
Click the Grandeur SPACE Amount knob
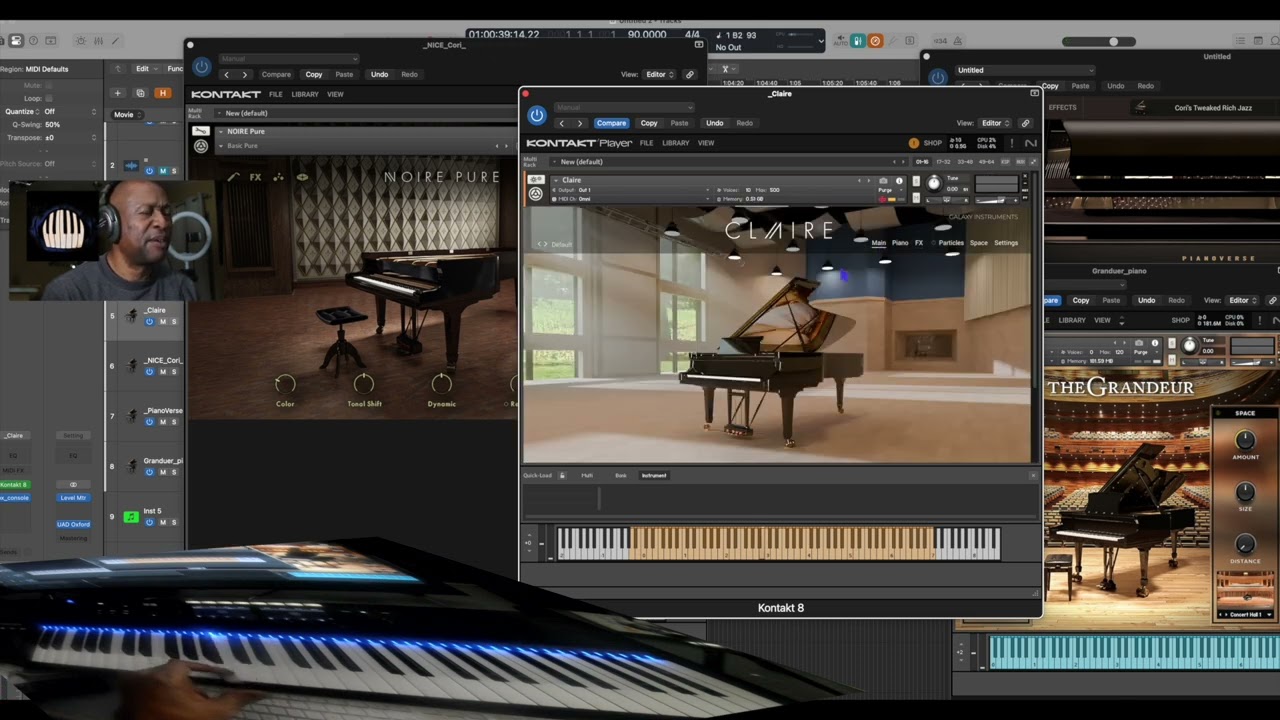tap(1245, 439)
